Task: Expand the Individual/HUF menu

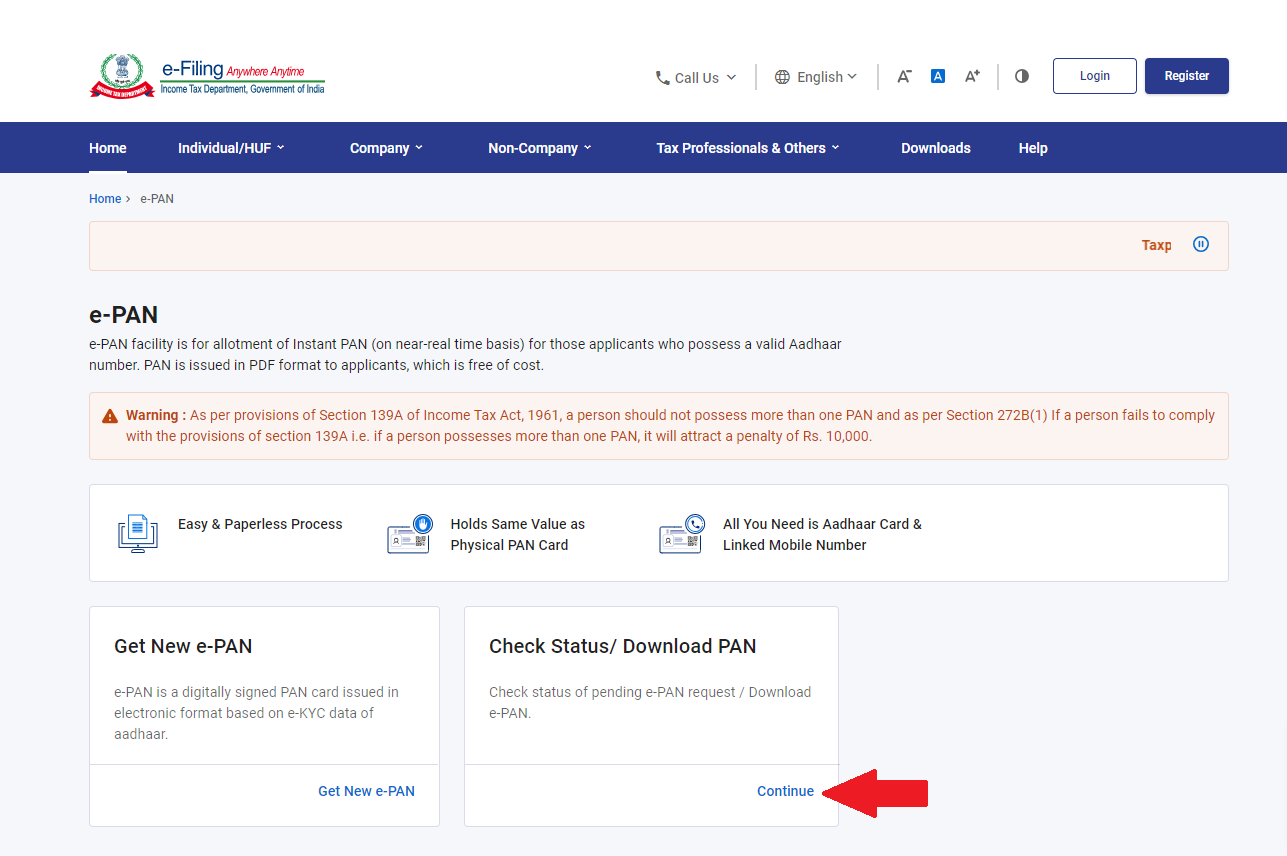Action: tap(230, 147)
